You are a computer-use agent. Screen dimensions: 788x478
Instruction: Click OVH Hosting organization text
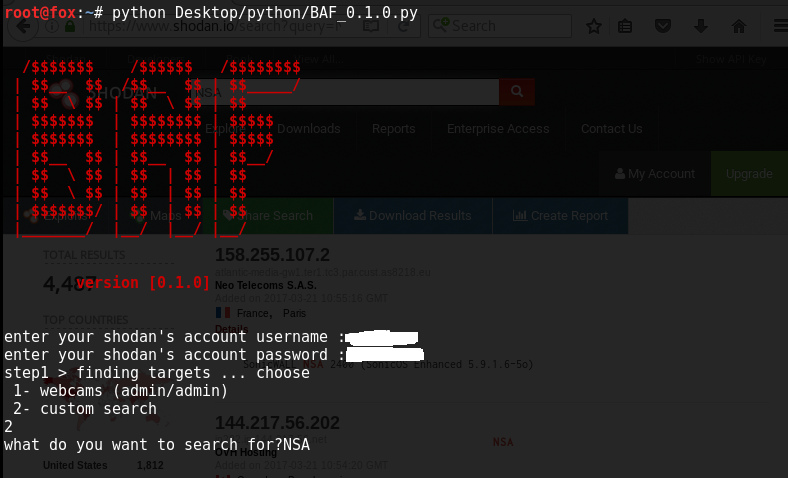coord(246,452)
